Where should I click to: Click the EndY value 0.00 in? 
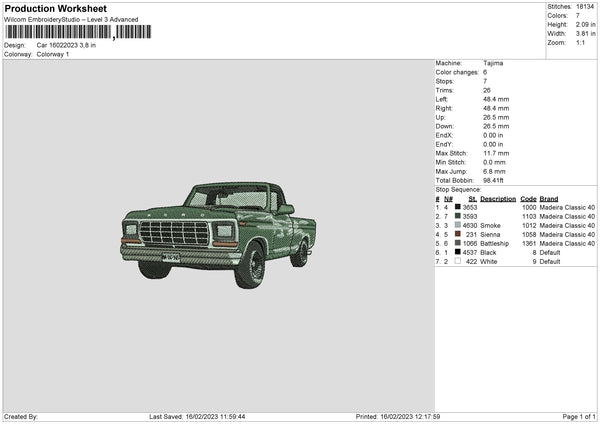coord(493,144)
